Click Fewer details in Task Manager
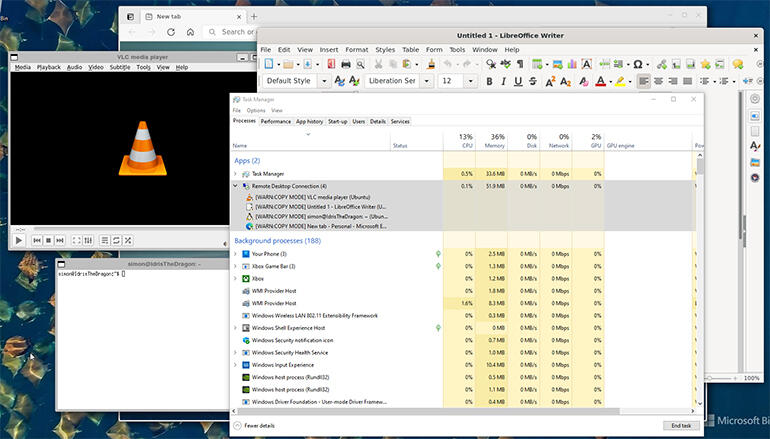Viewport: 770px width, 439px height. (x=254, y=426)
